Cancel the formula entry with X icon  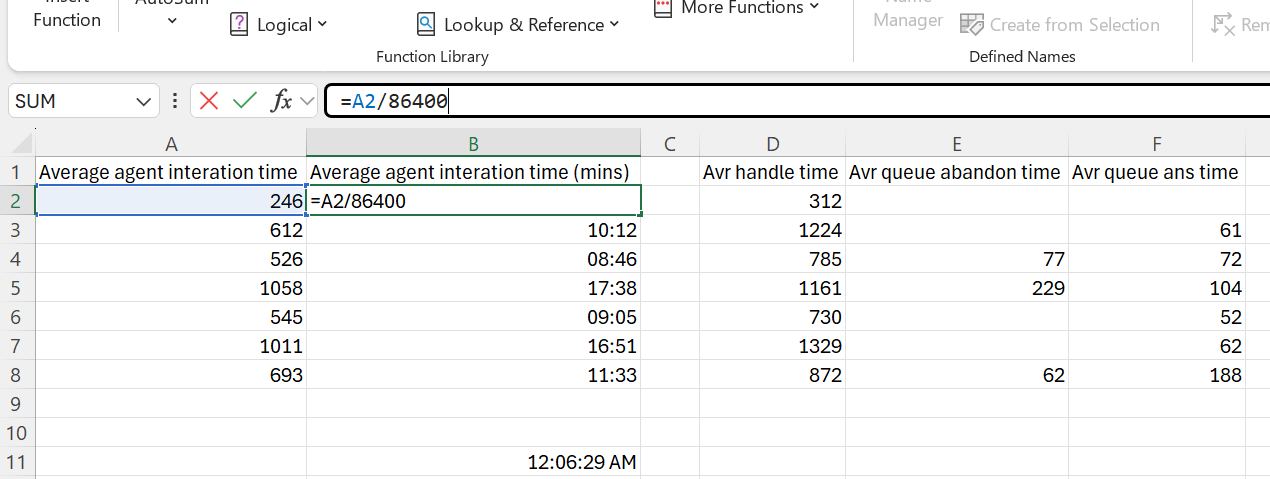(209, 100)
